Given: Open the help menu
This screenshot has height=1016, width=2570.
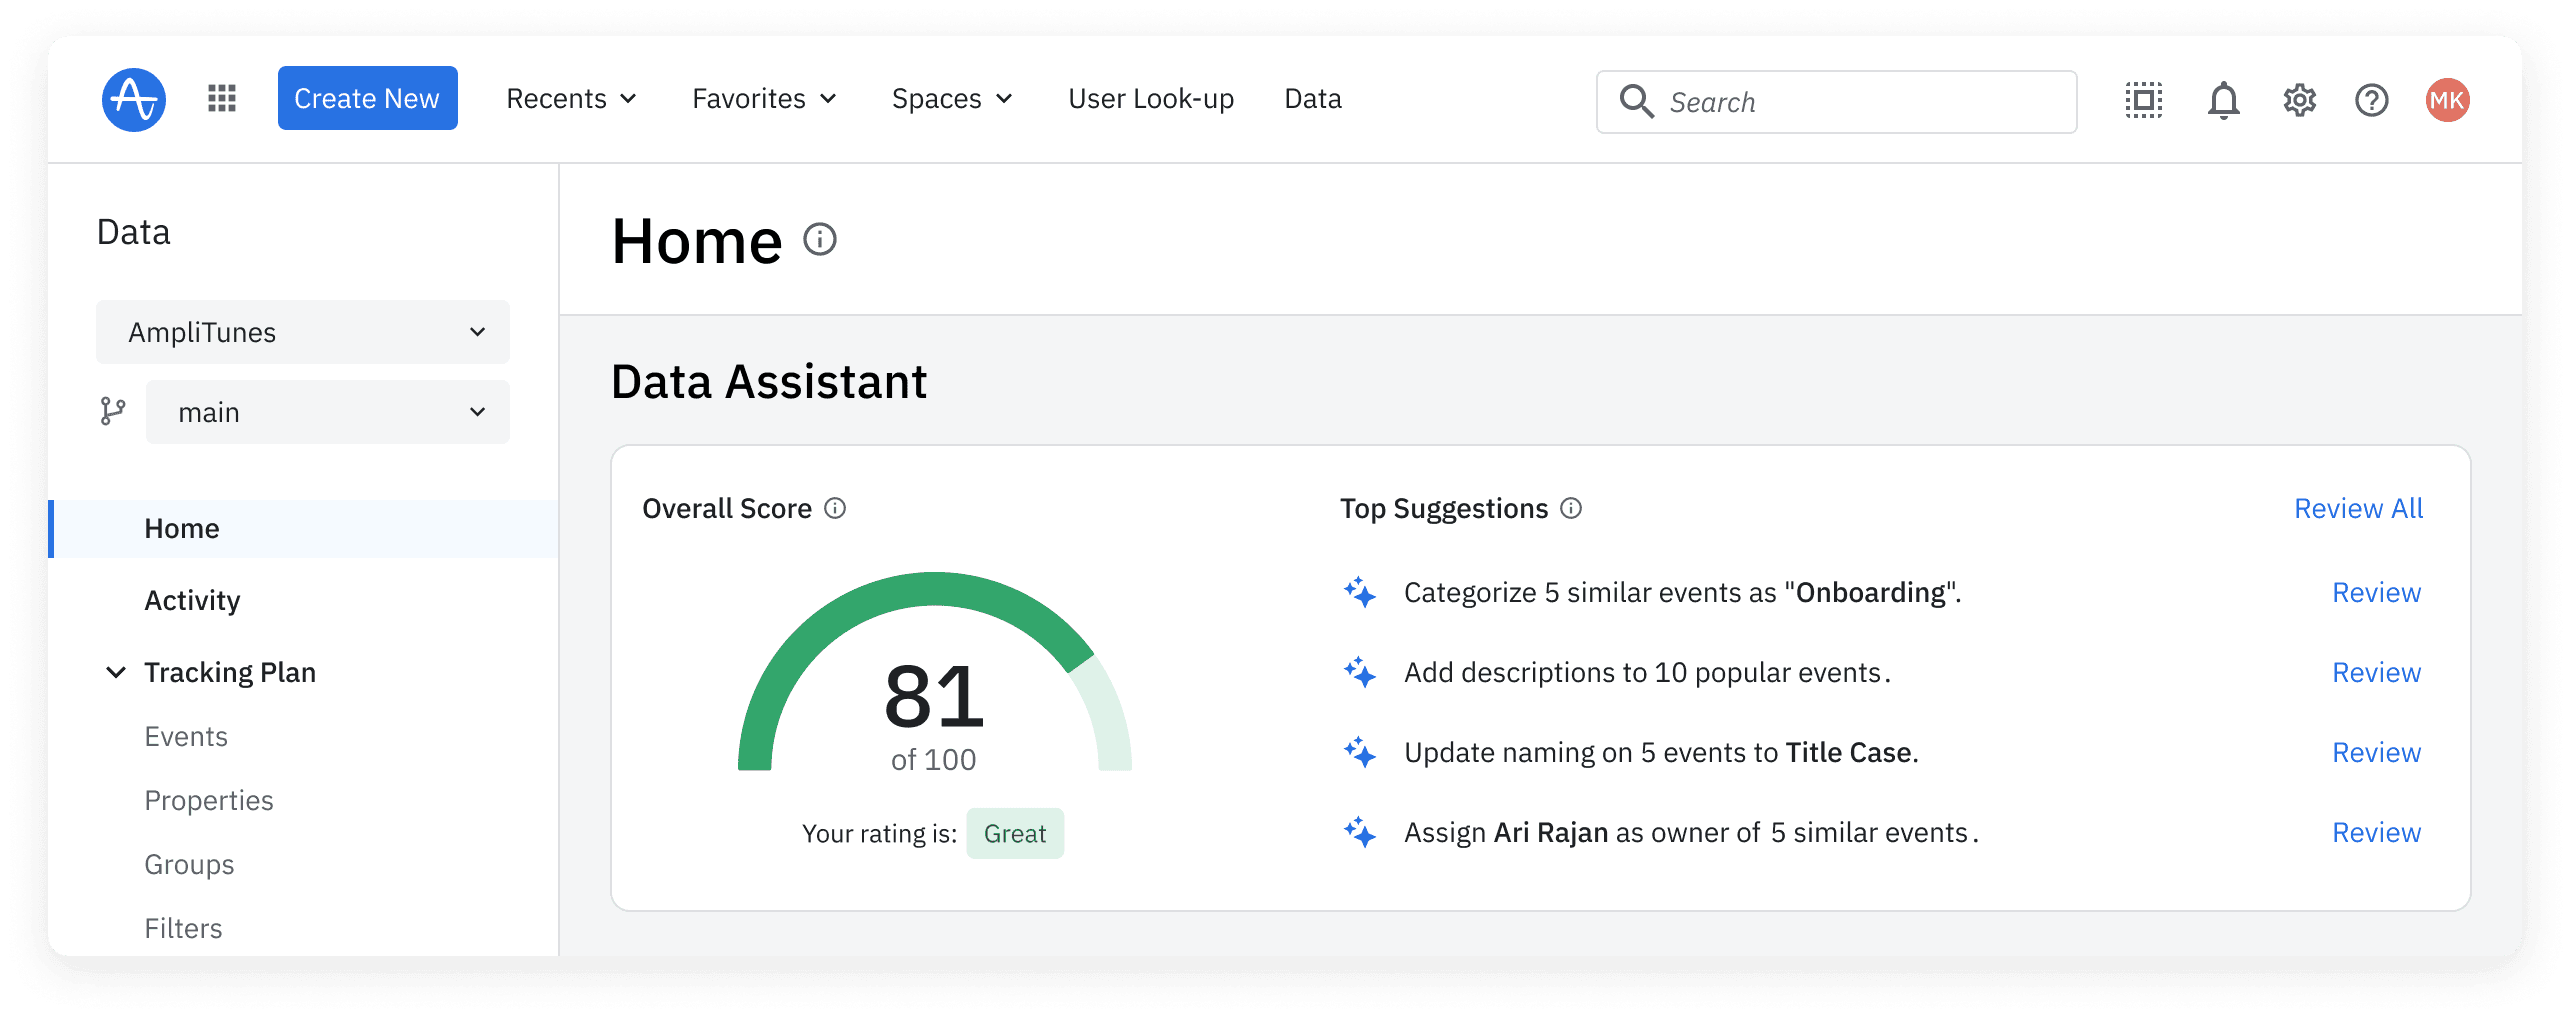Looking at the screenshot, I should point(2371,100).
